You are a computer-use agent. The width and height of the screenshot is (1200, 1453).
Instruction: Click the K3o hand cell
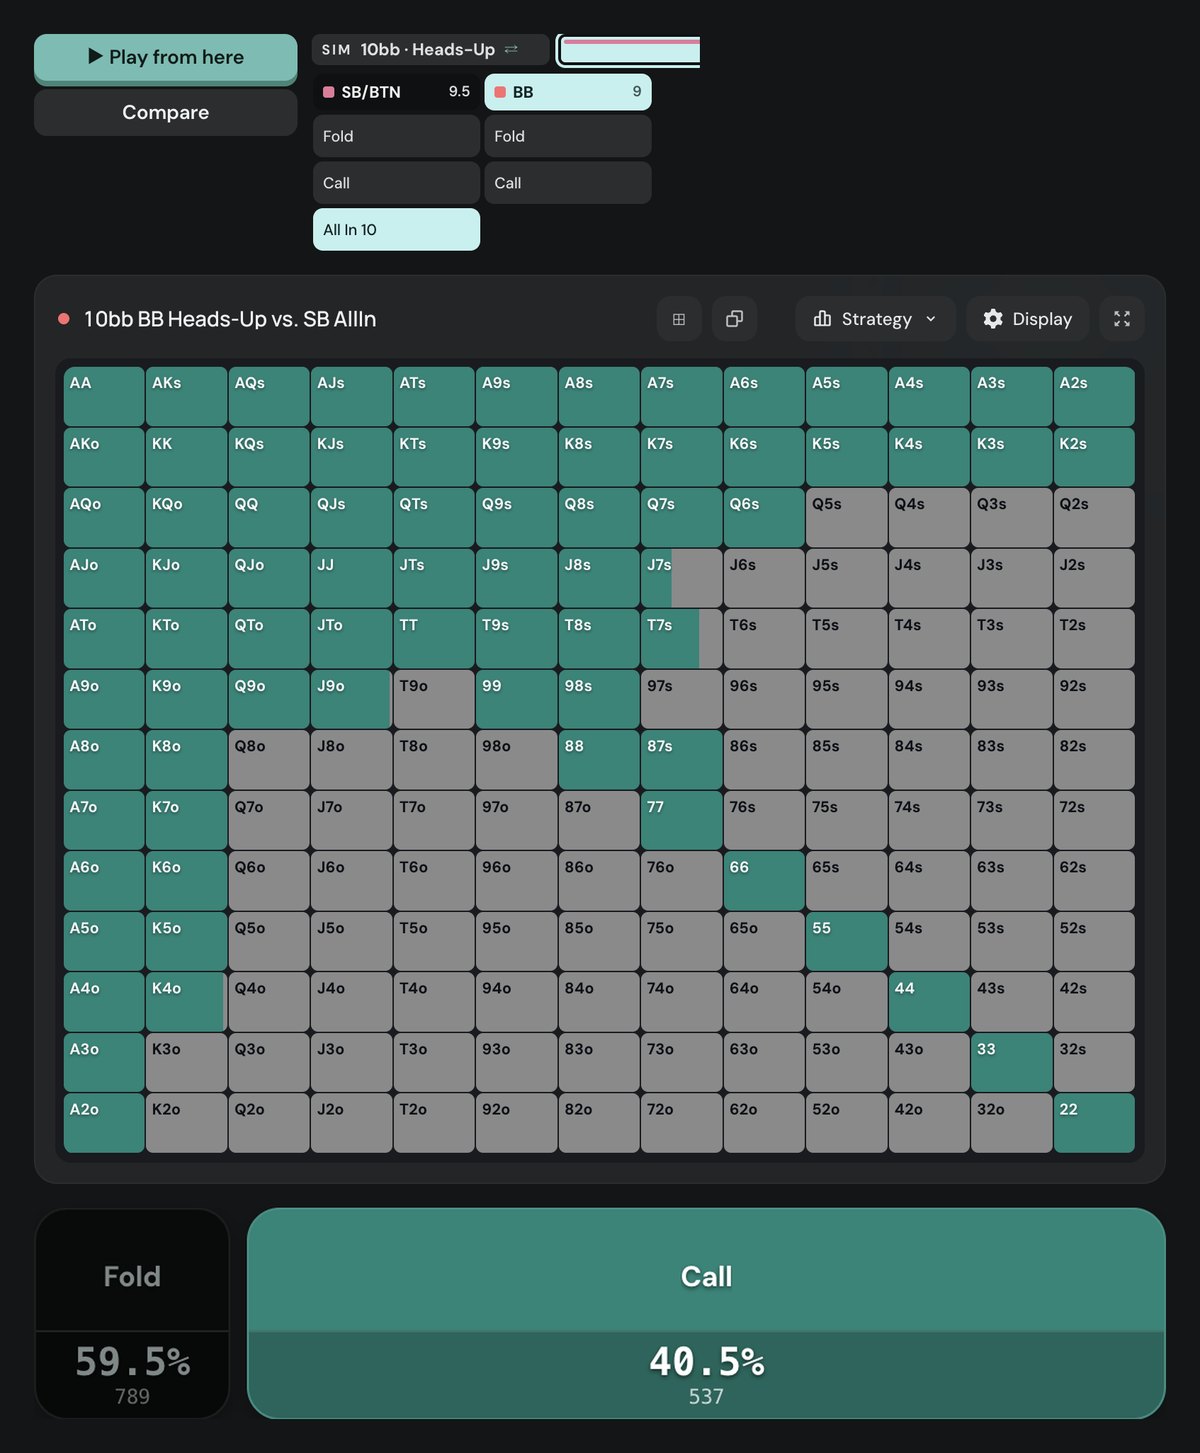tap(186, 1062)
